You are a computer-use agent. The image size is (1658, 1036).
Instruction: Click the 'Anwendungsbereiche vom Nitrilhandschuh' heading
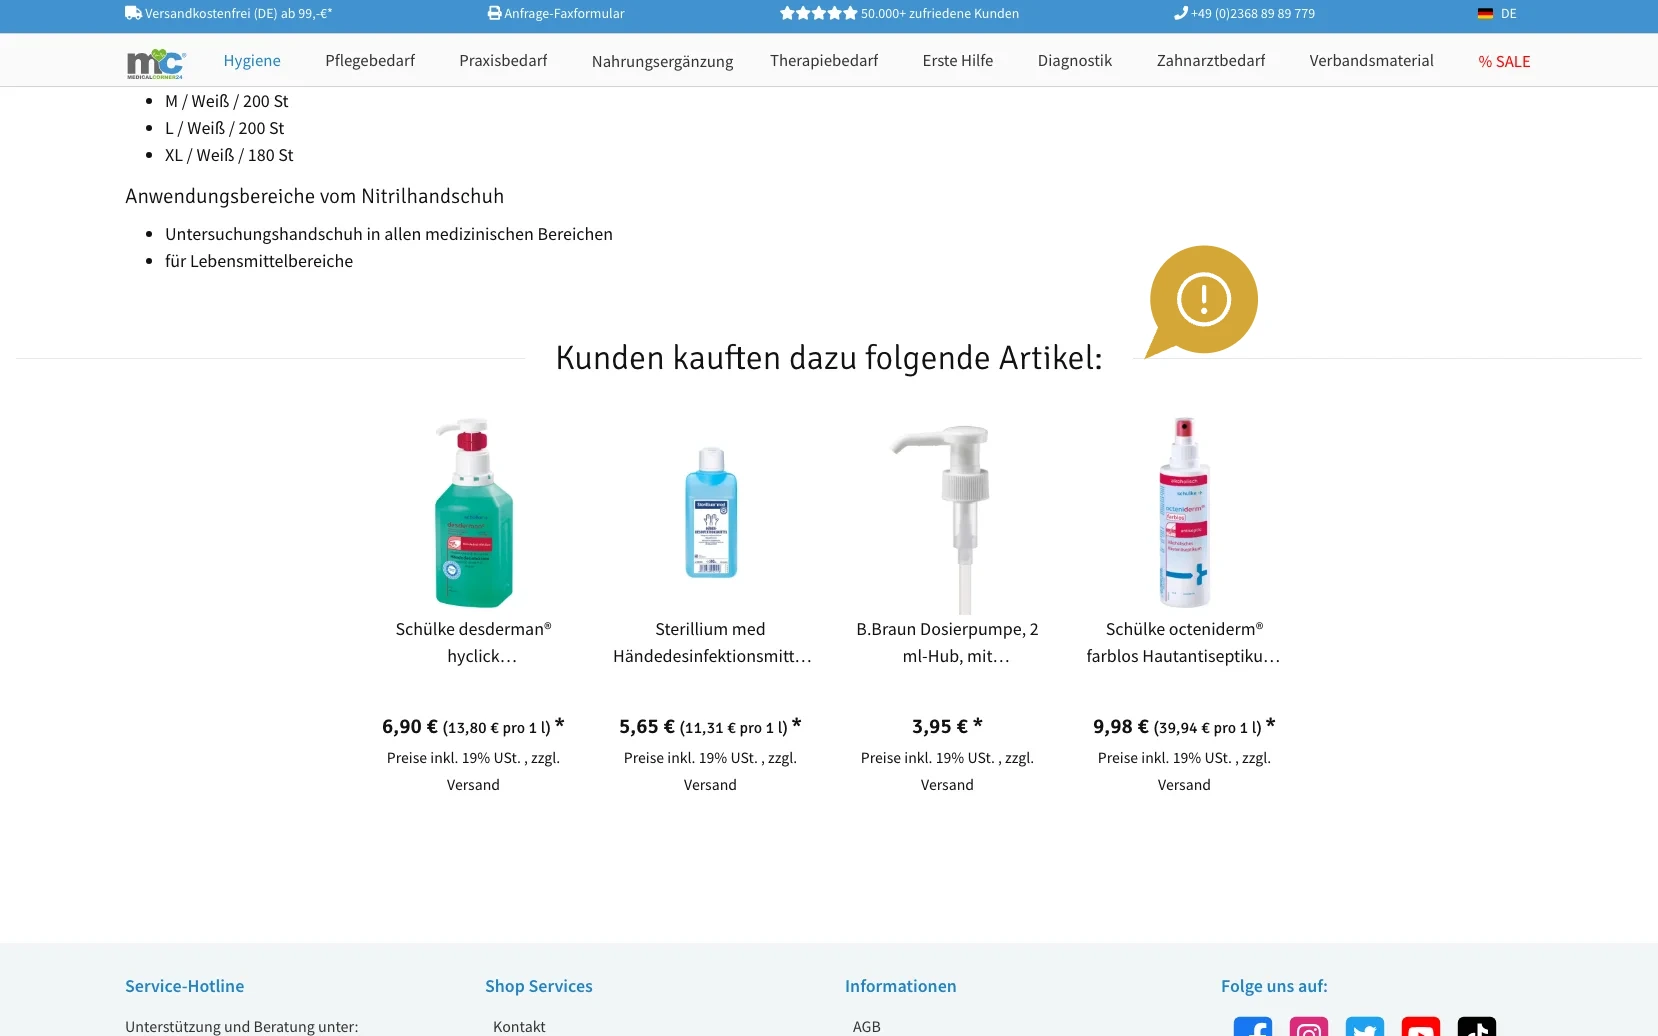(x=314, y=196)
